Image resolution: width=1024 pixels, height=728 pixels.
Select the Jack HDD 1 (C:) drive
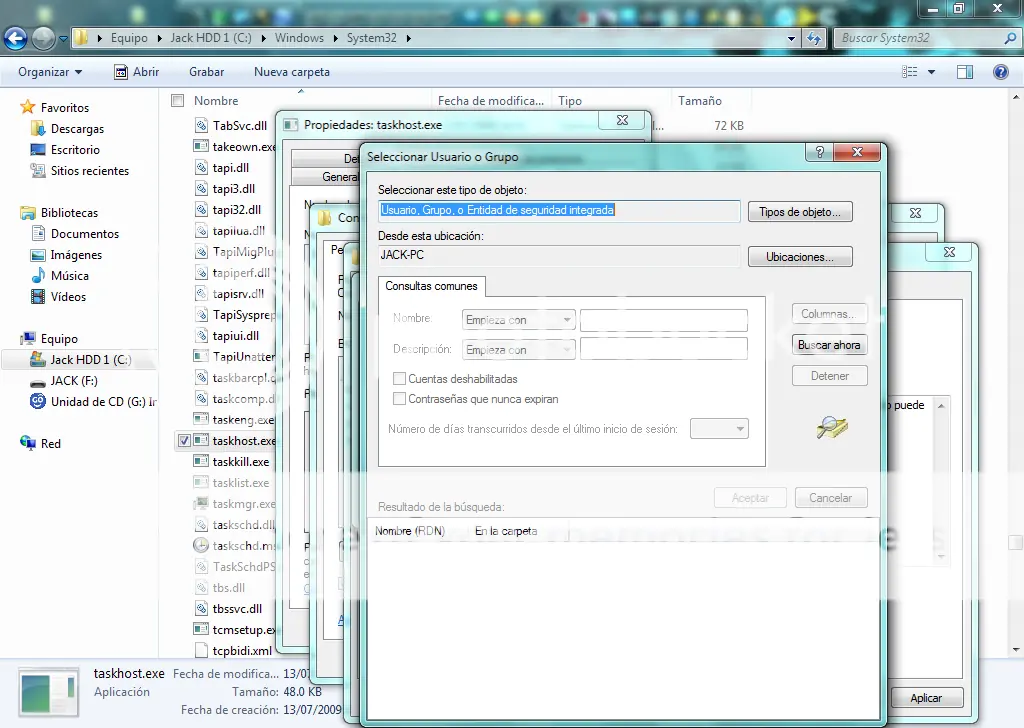(x=90, y=360)
